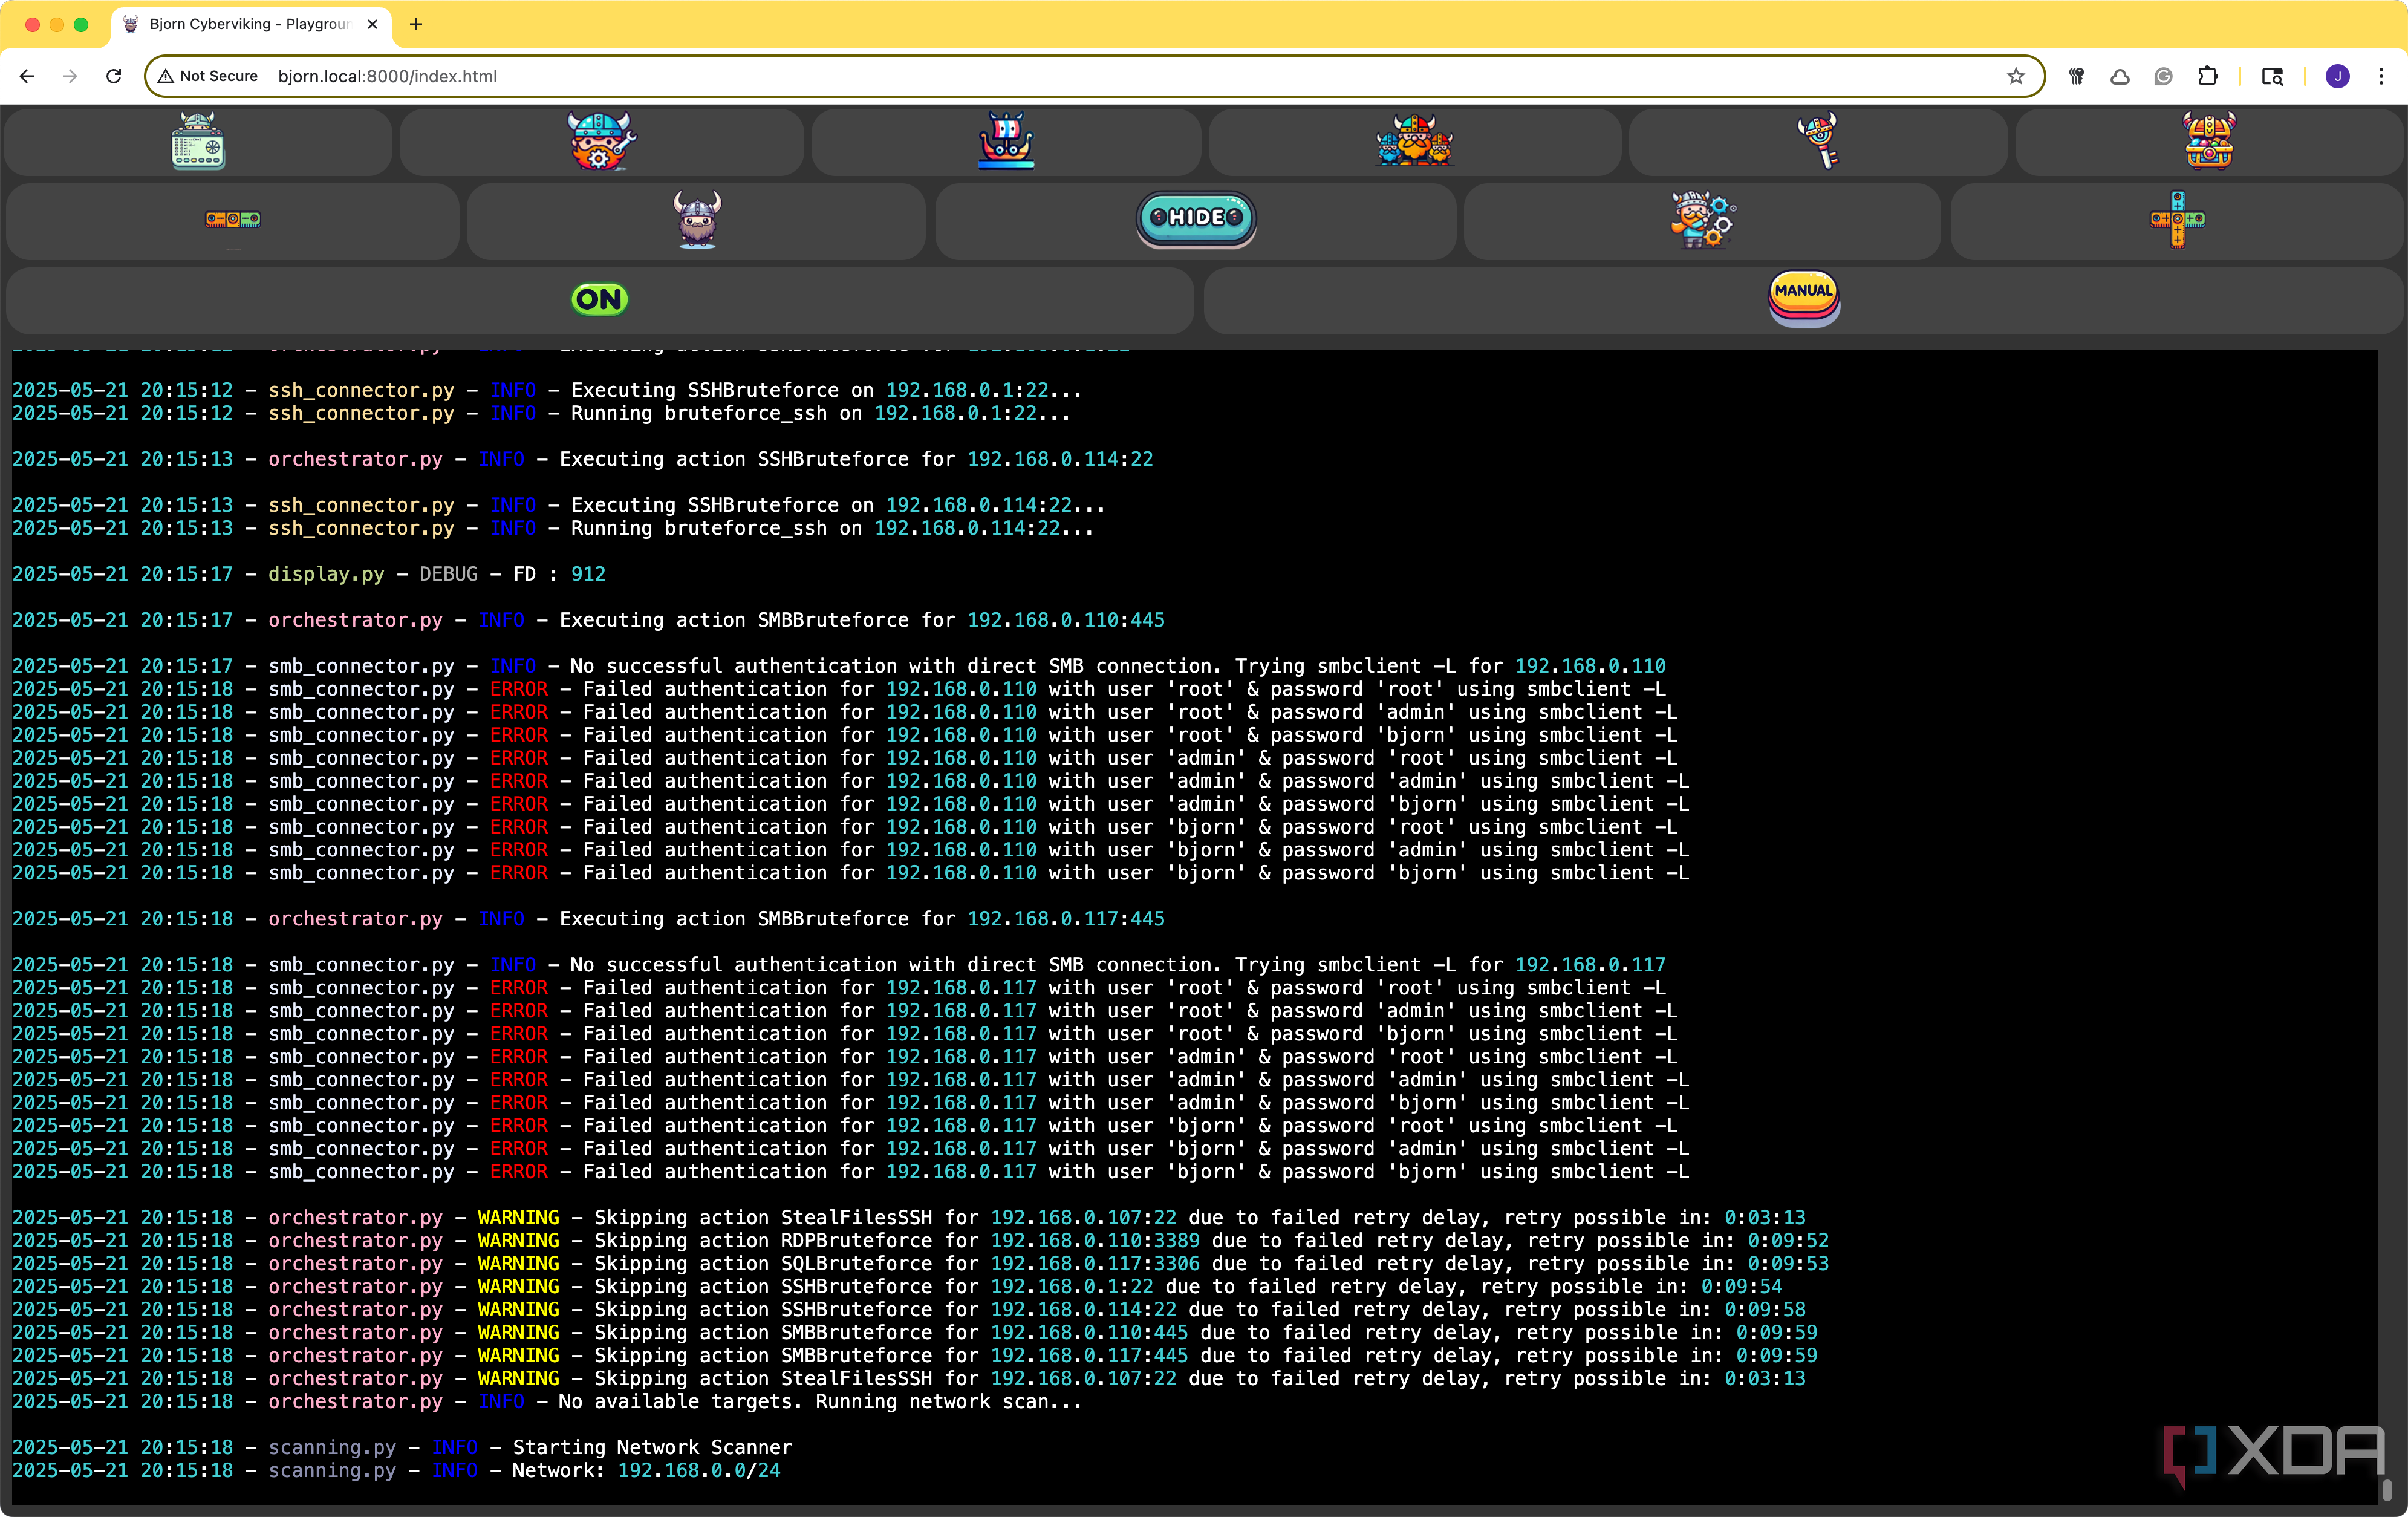The height and width of the screenshot is (1517, 2408).
Task: Click 'No available targets. Running network scan...' line
Action: (x=547, y=1401)
